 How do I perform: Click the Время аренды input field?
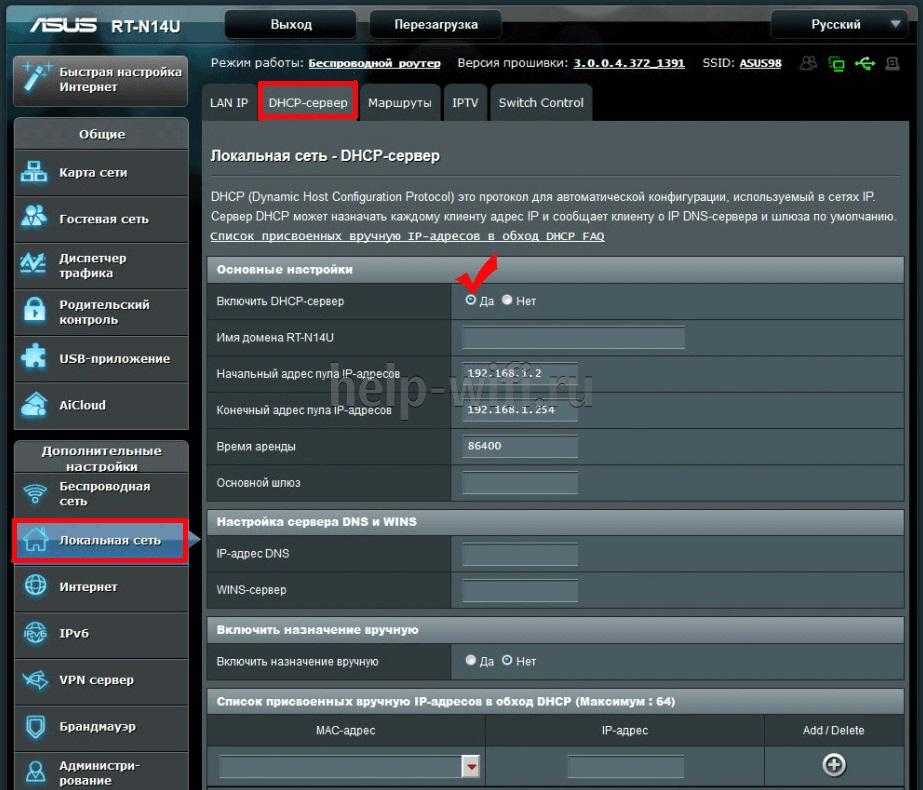tap(520, 446)
